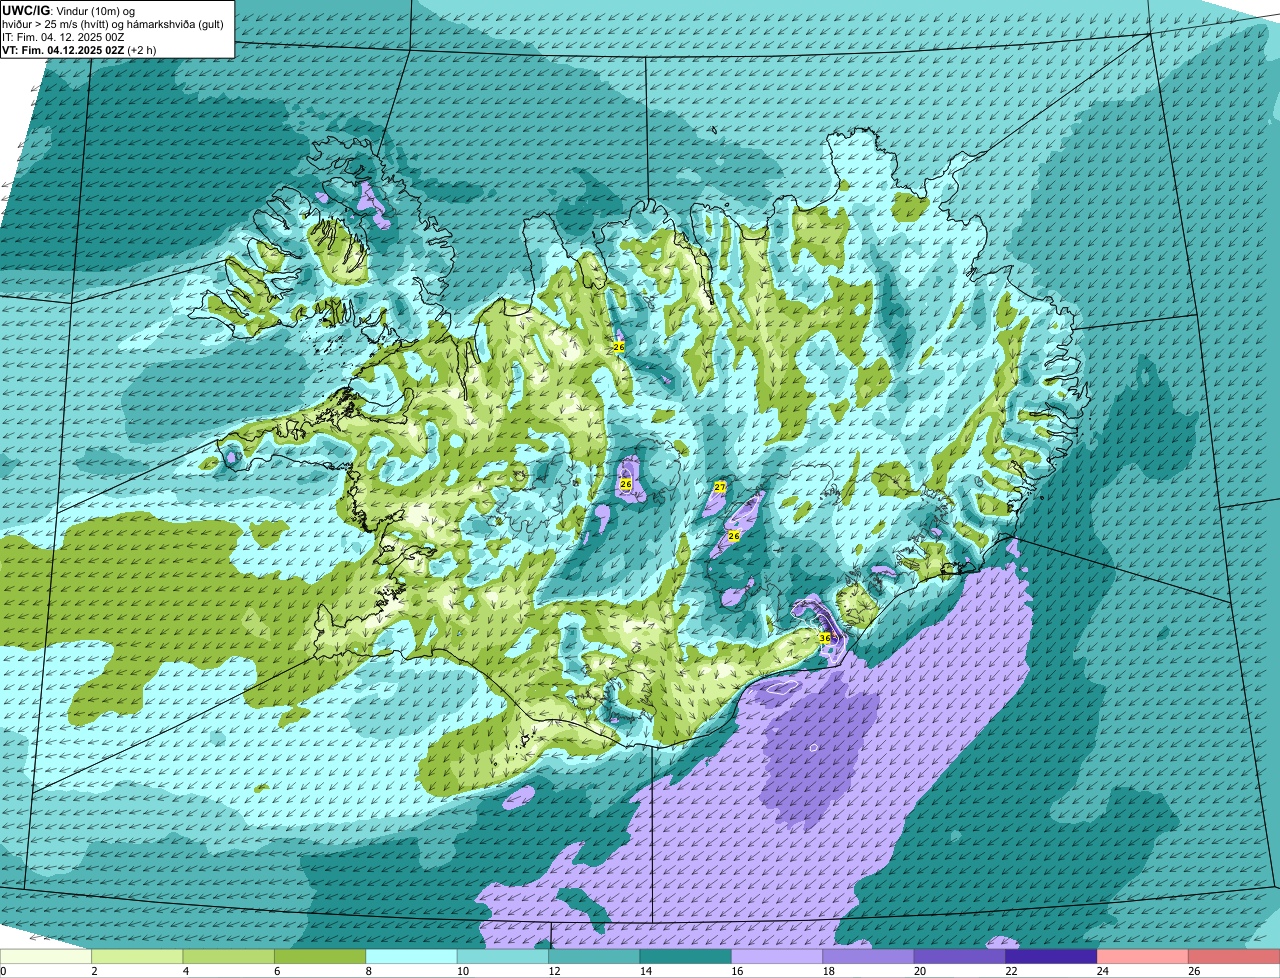This screenshot has height=978, width=1280.
Task: Select the 22–24 m/s dark indigo legend swatch
Action: tap(1052, 957)
